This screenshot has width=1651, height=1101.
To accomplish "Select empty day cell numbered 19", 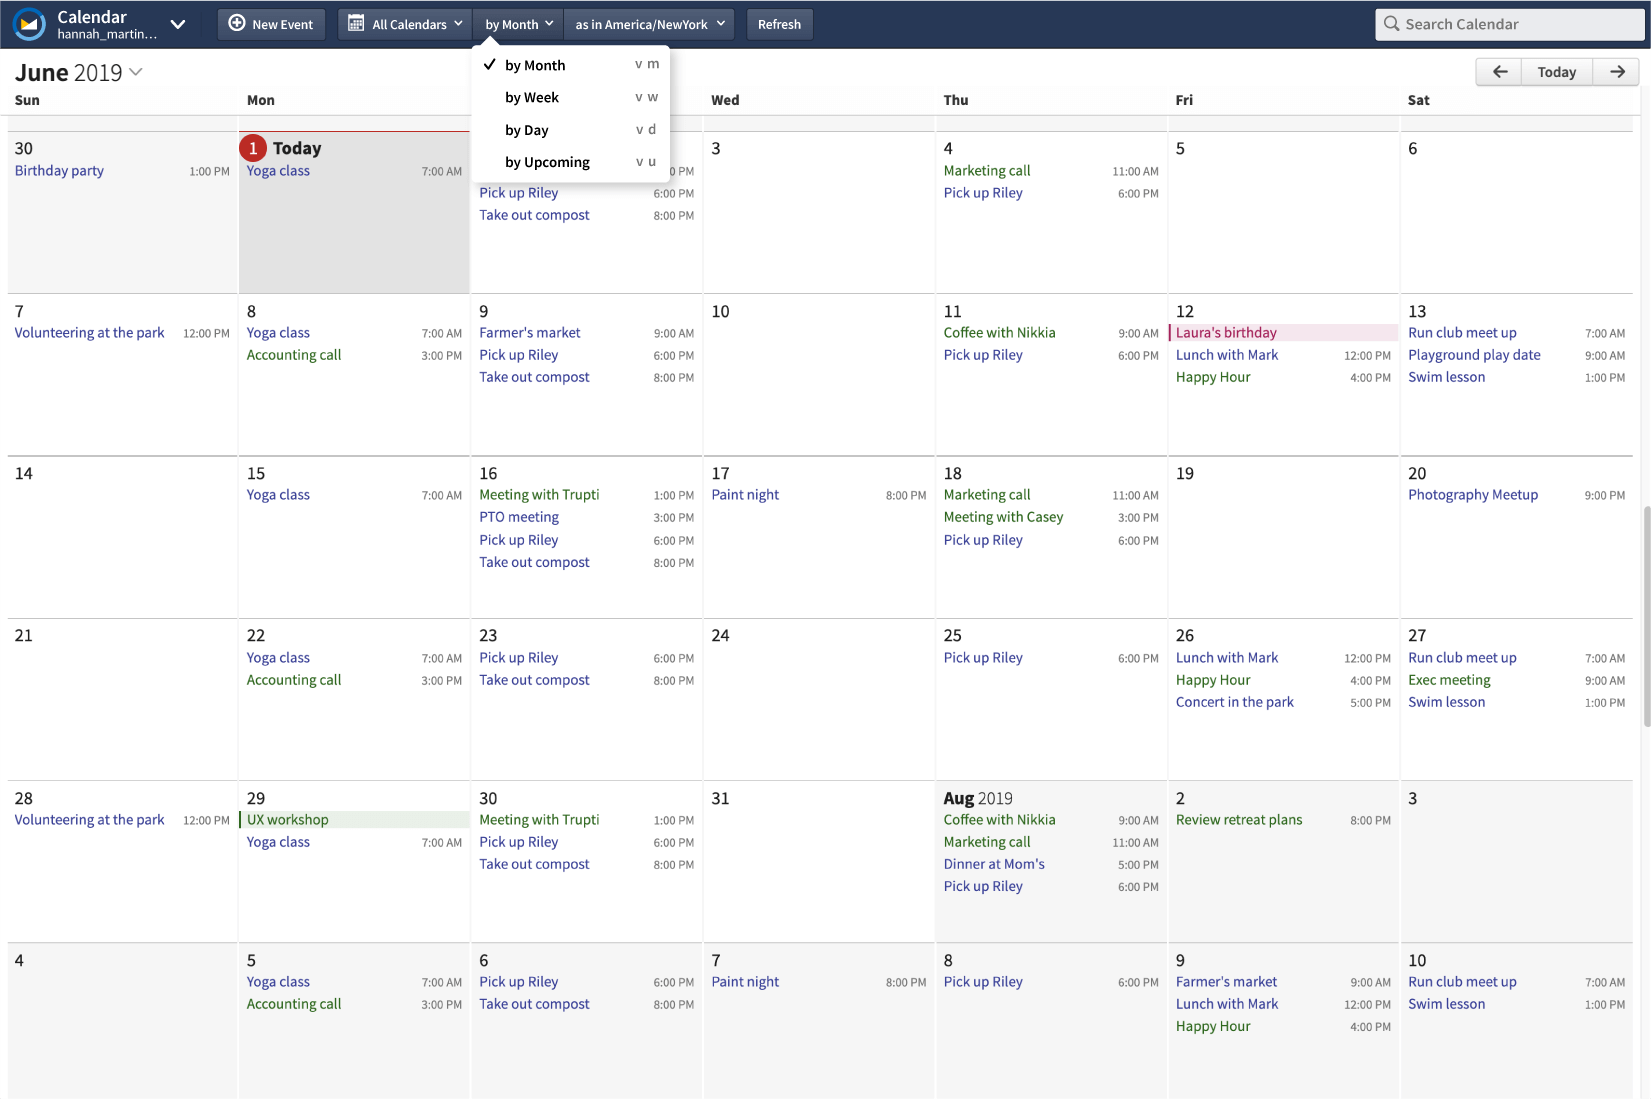I will 1283,537.
